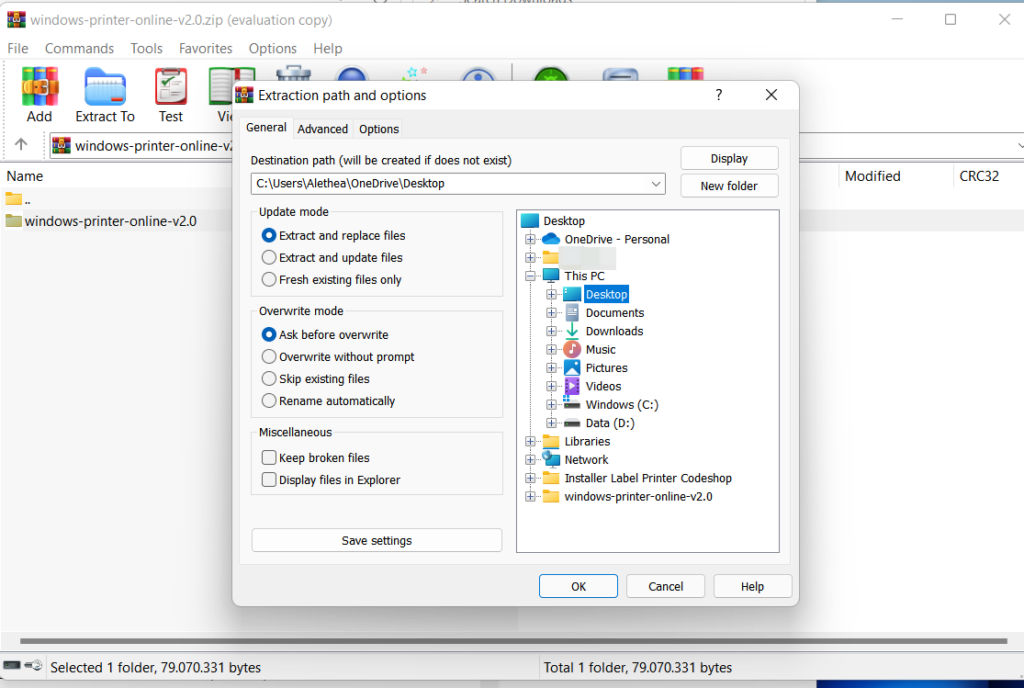Image resolution: width=1024 pixels, height=688 pixels.
Task: Select Ask before overwrite
Action: pos(268,334)
